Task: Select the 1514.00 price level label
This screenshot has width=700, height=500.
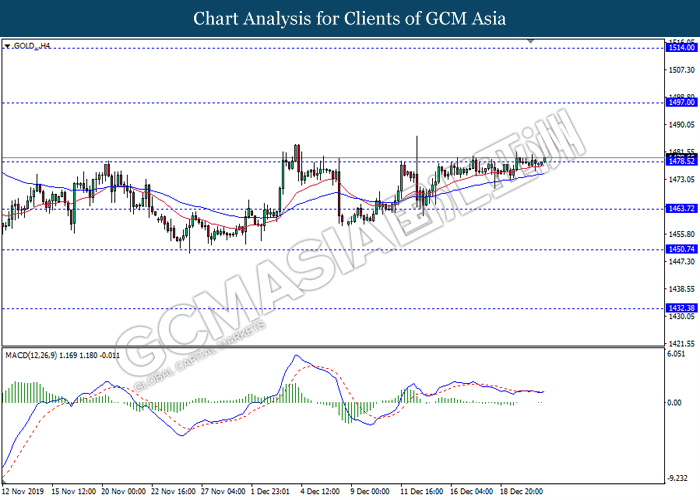Action: pyautogui.click(x=681, y=47)
